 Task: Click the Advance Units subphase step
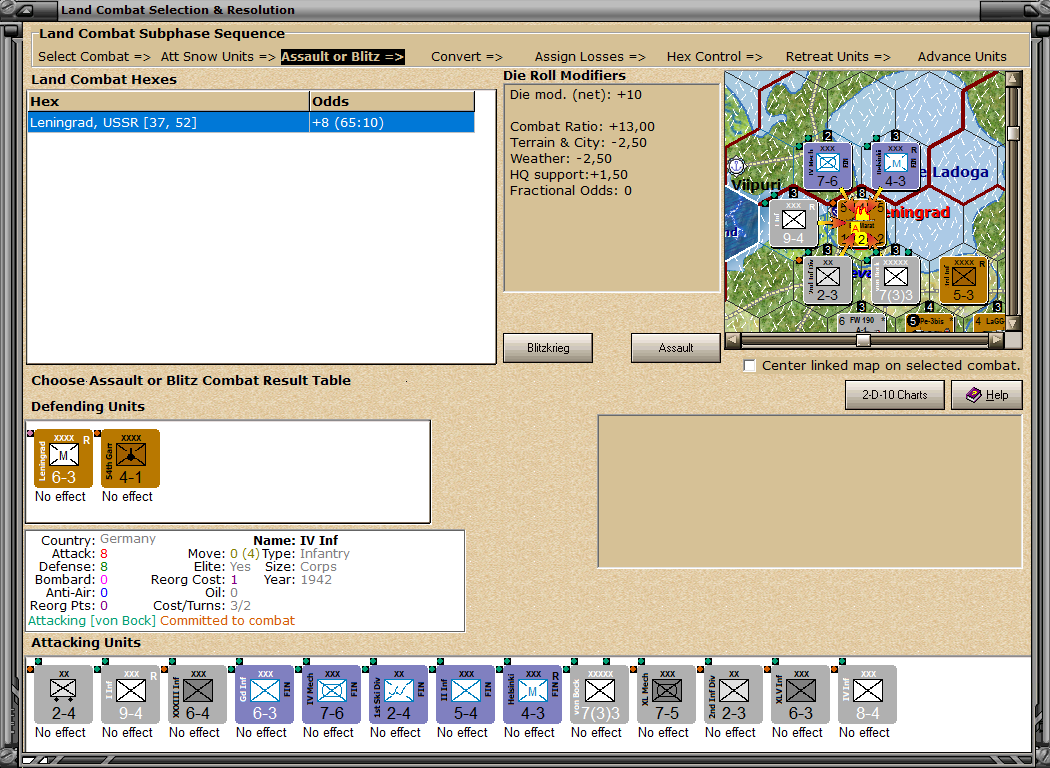[x=962, y=57]
